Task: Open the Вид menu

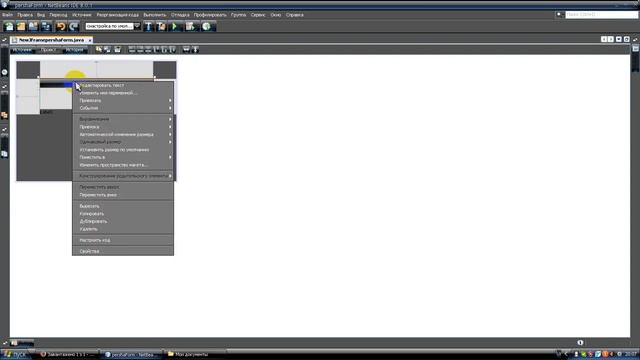Action: click(x=41, y=15)
